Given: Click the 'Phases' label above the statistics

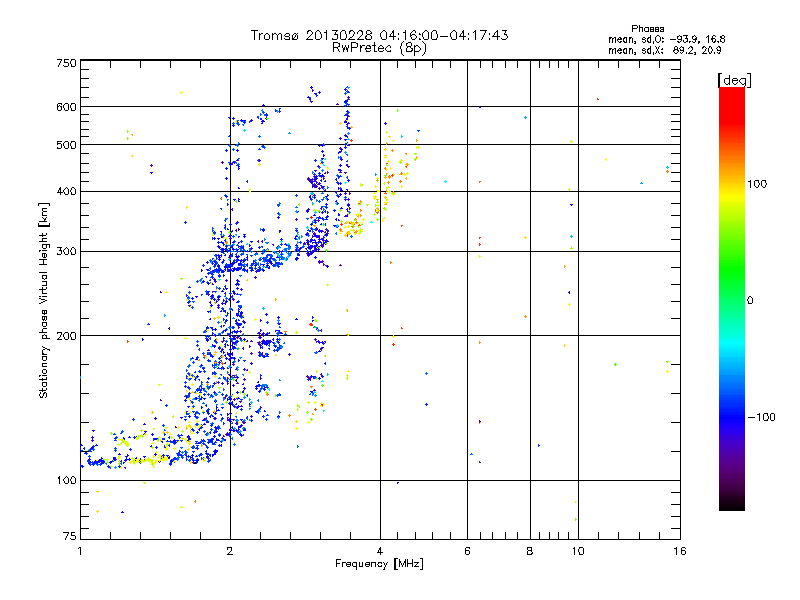Looking at the screenshot, I should click(647, 29).
